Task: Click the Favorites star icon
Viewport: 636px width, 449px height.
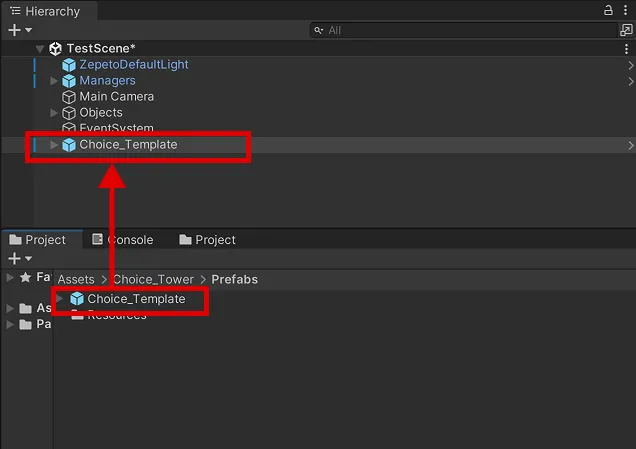Action: pyautogui.click(x=26, y=277)
